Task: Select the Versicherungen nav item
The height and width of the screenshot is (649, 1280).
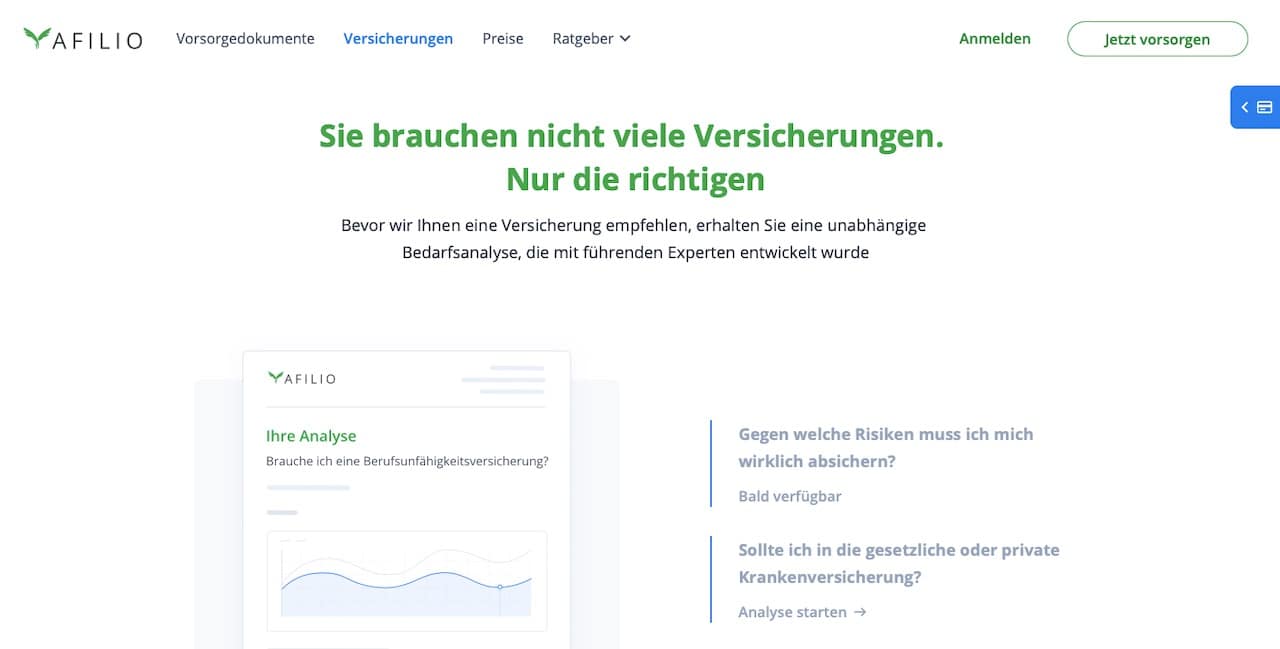Action: (398, 38)
